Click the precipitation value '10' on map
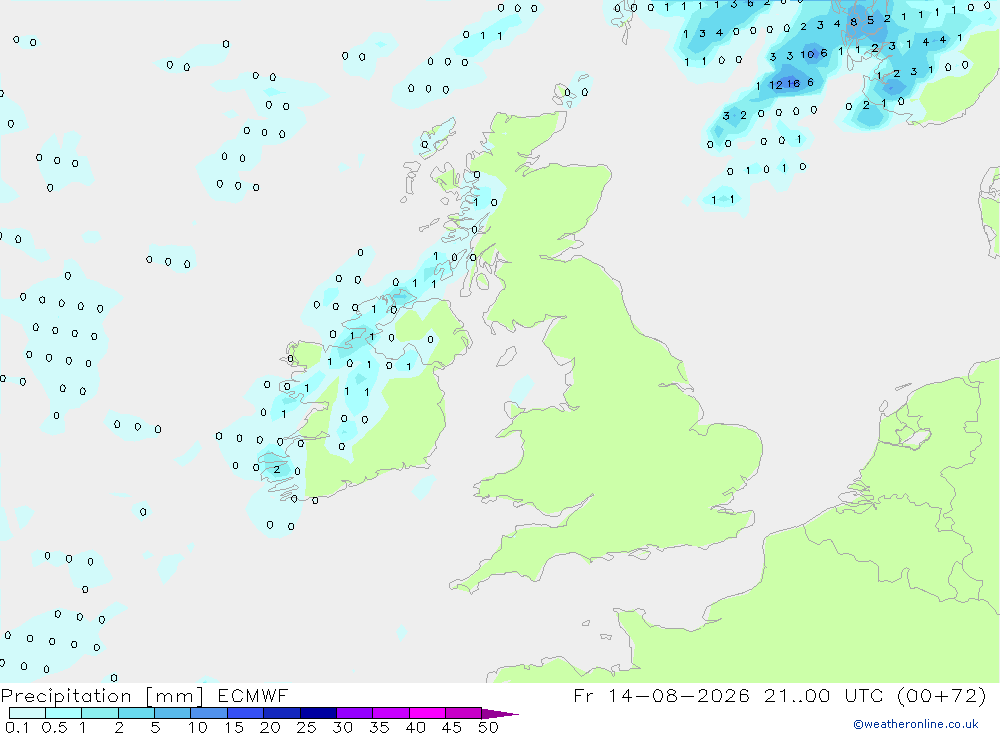 pyautogui.click(x=807, y=55)
